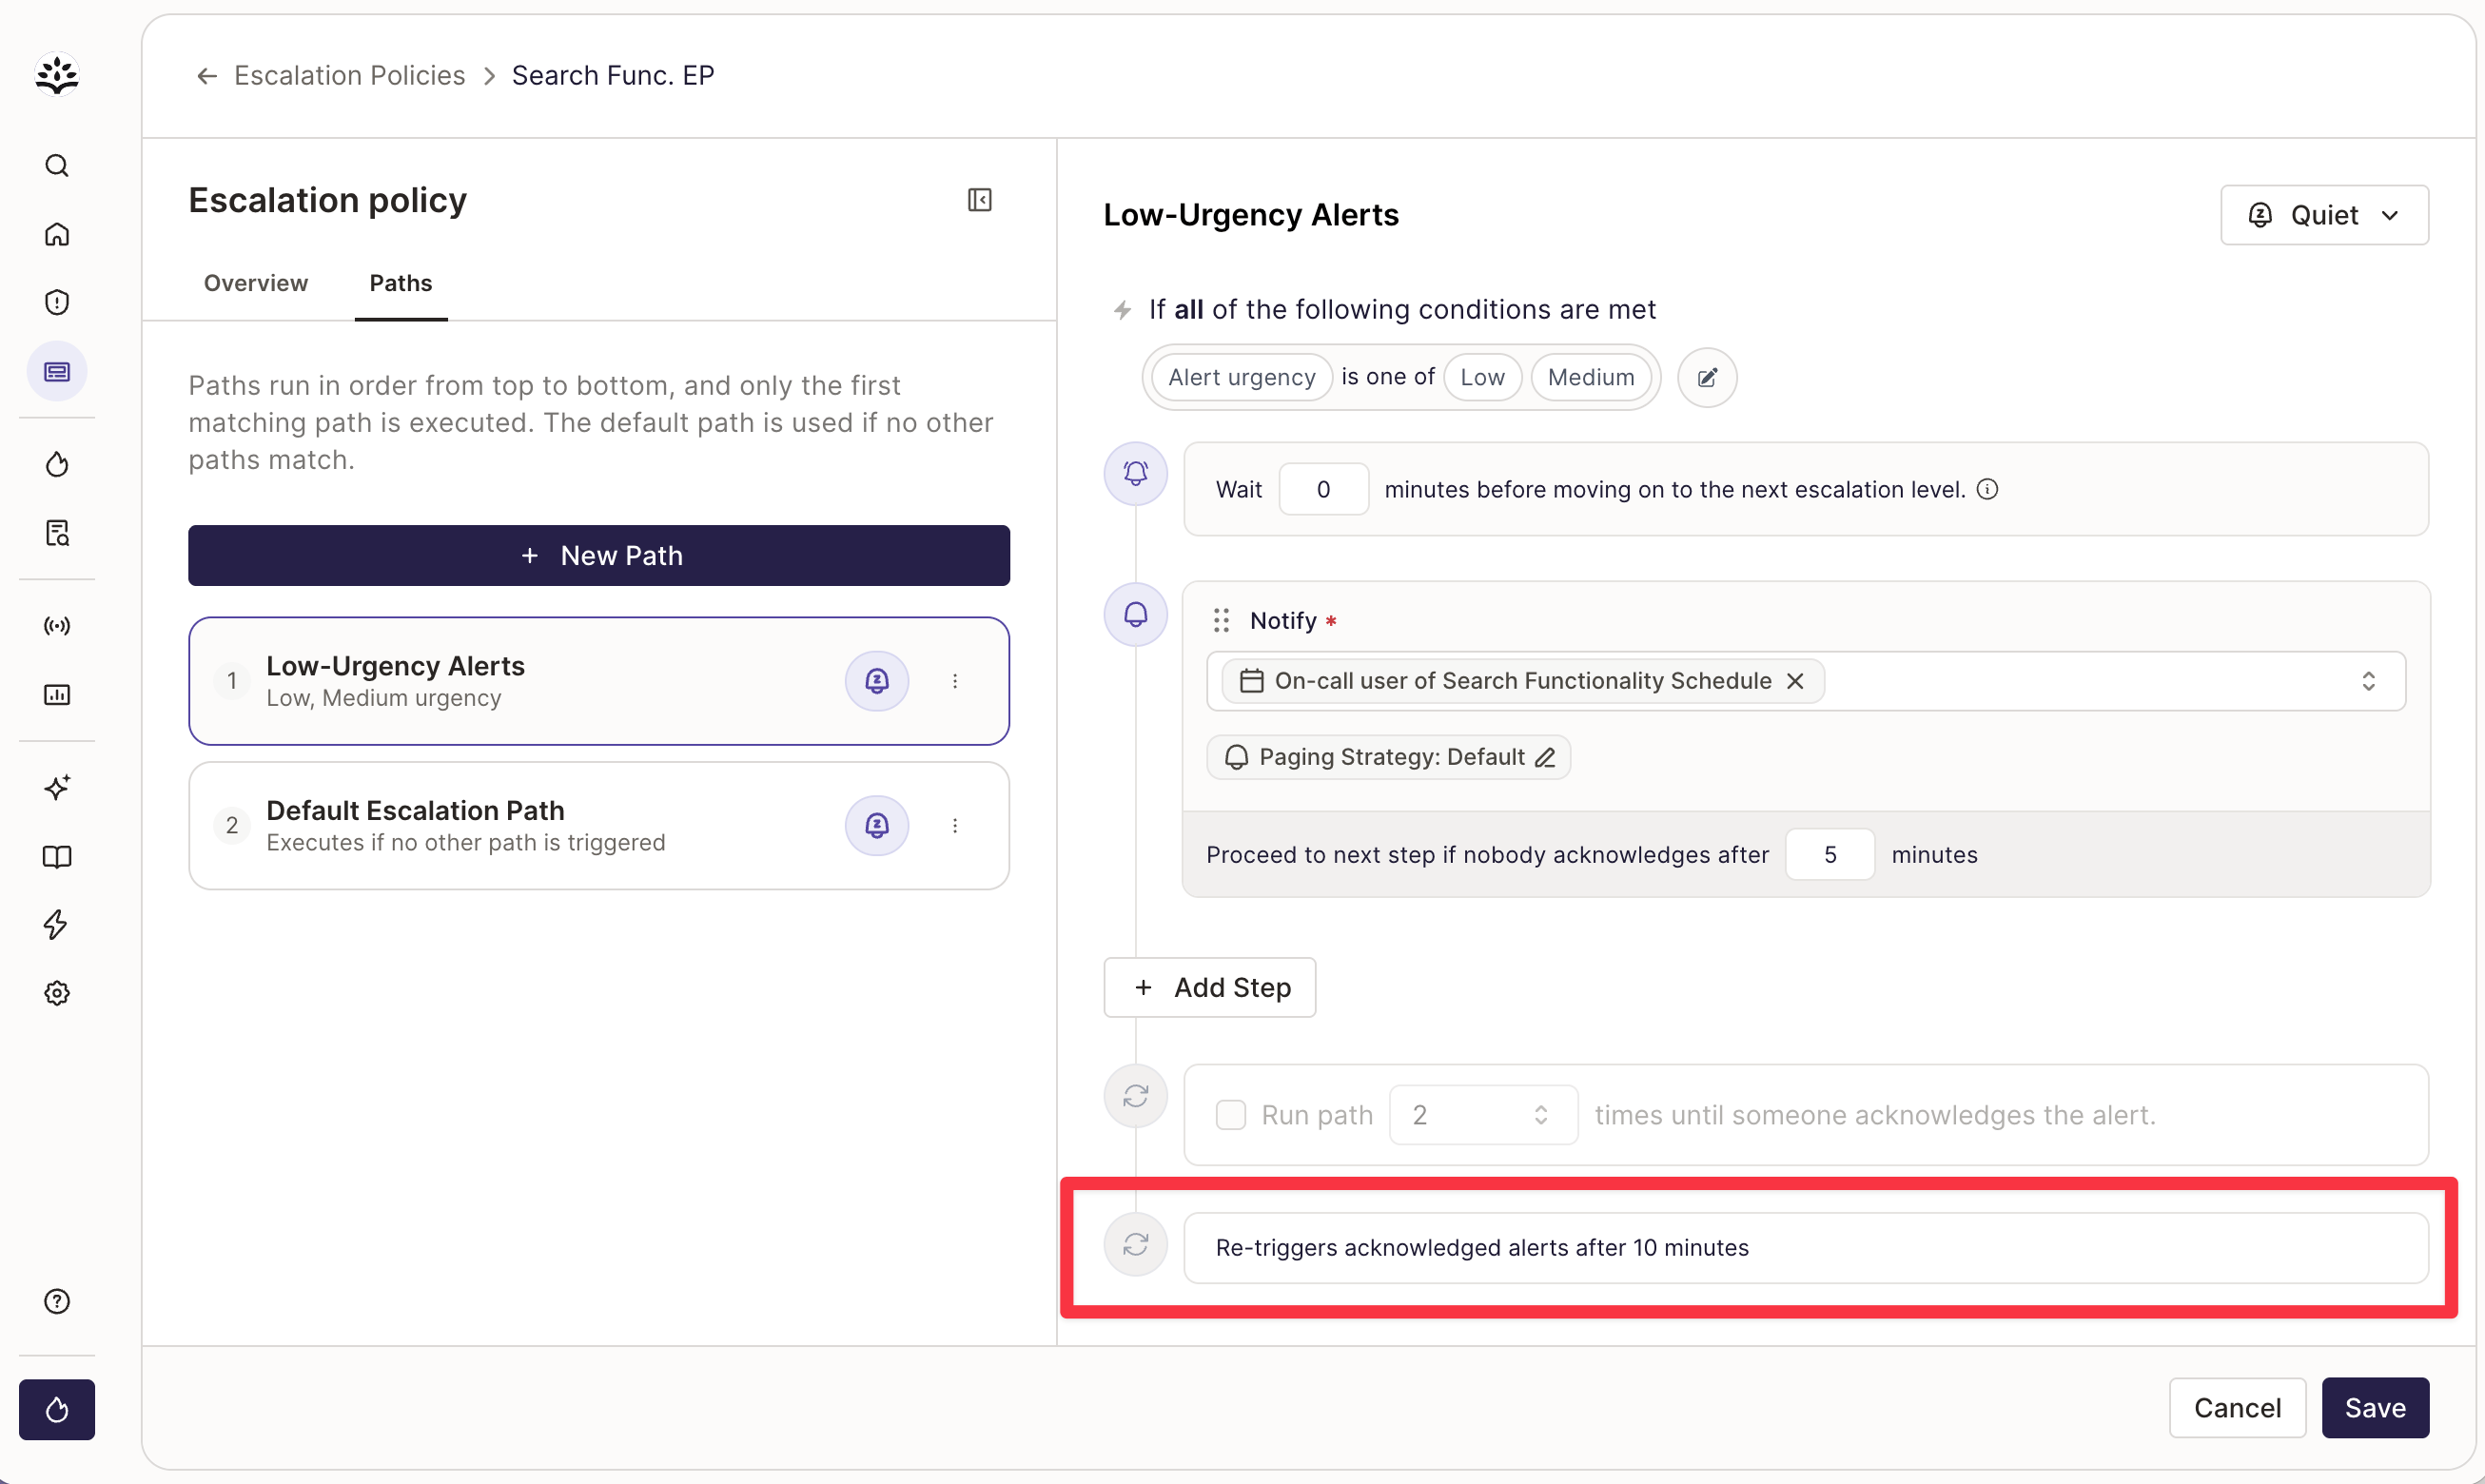Click Add Step button

click(x=1210, y=988)
